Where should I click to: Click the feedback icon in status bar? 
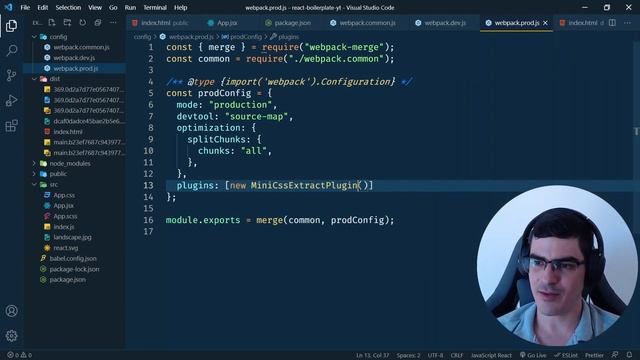pos(615,355)
